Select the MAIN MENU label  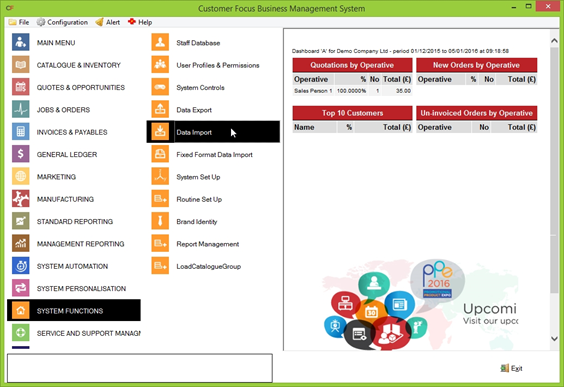[56, 43]
